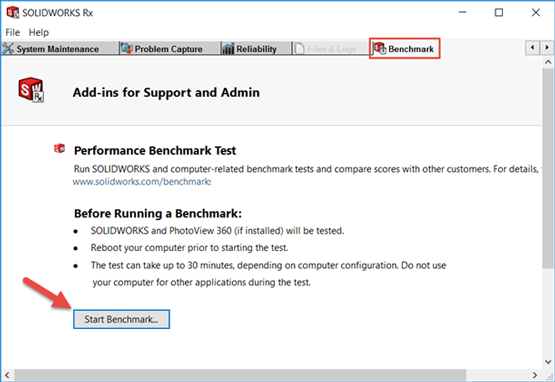
Task: Click the Before Running a Benchmark heading
Action: click(x=158, y=213)
